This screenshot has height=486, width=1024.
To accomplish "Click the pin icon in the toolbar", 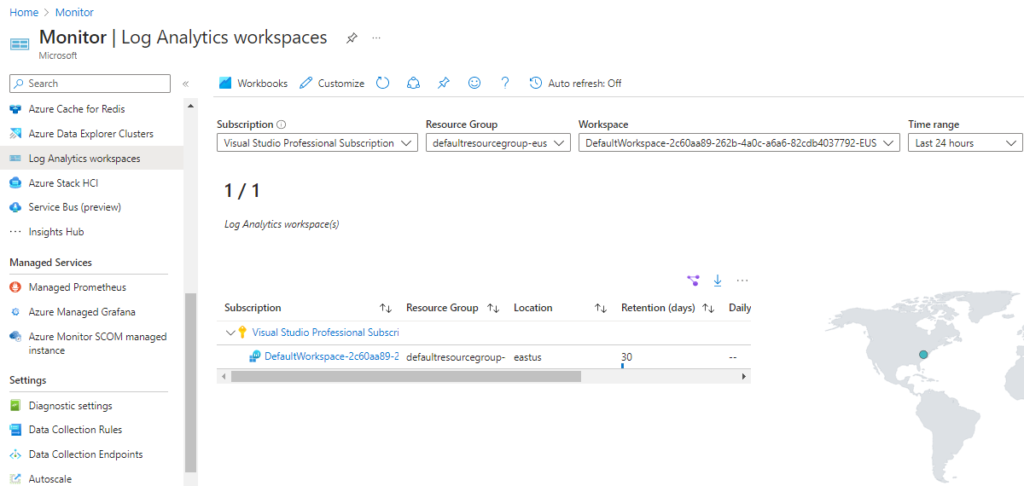I will (443, 83).
